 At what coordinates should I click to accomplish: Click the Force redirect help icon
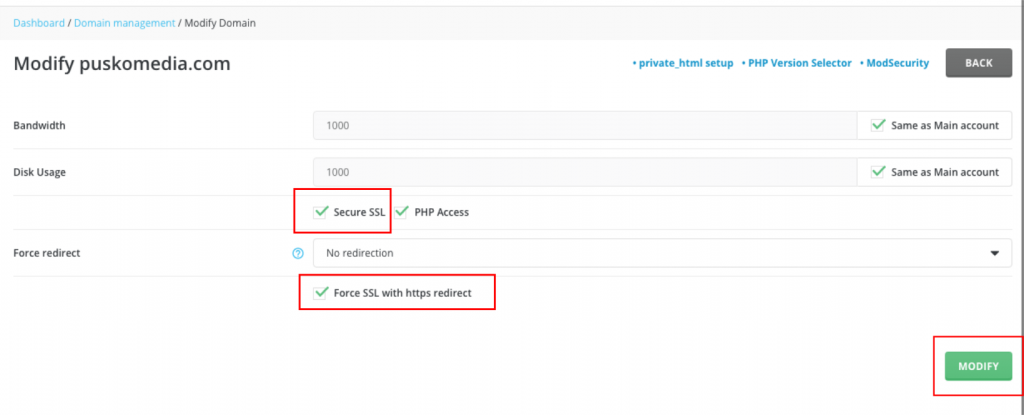pos(298,253)
